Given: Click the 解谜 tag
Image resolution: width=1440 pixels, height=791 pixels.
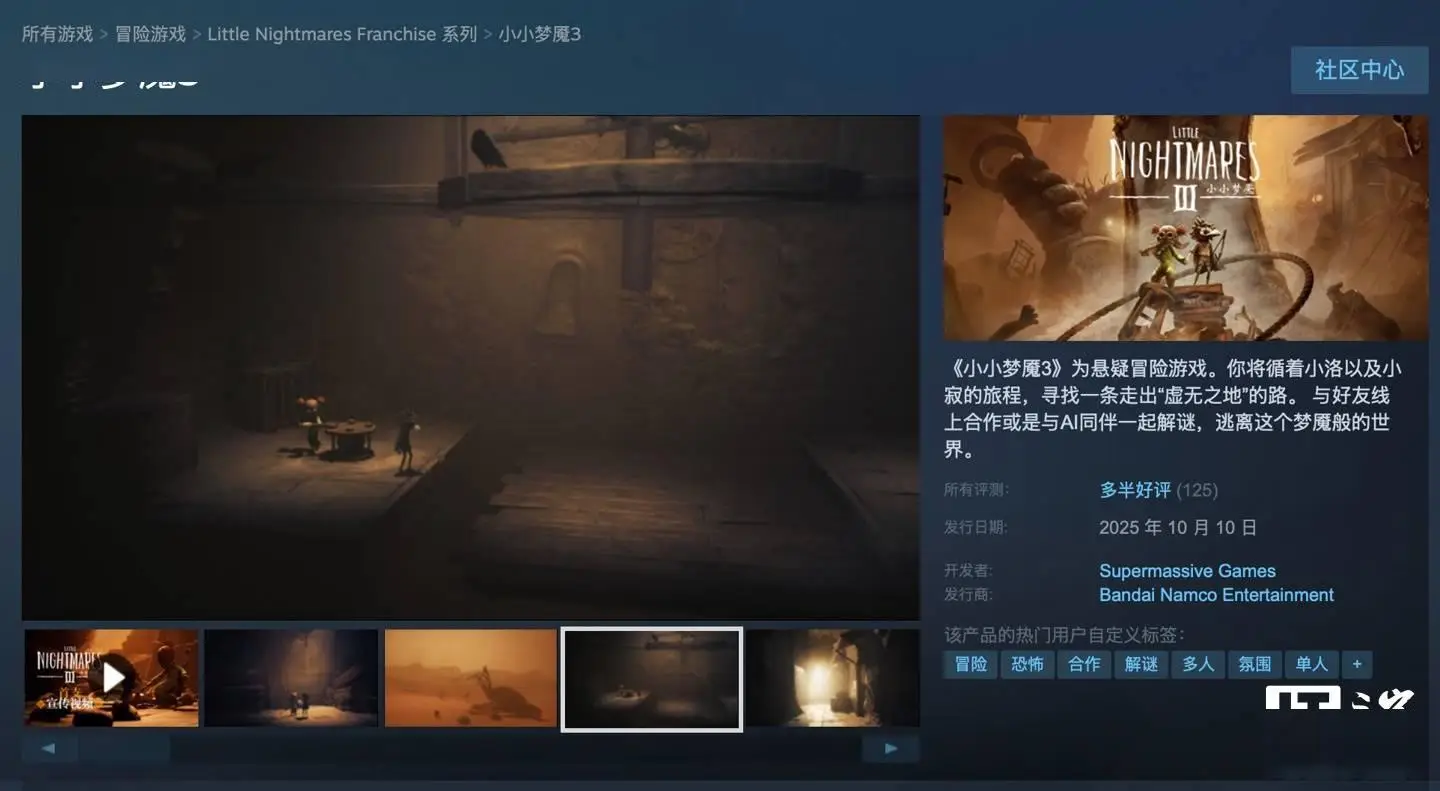Looking at the screenshot, I should tap(1141, 664).
